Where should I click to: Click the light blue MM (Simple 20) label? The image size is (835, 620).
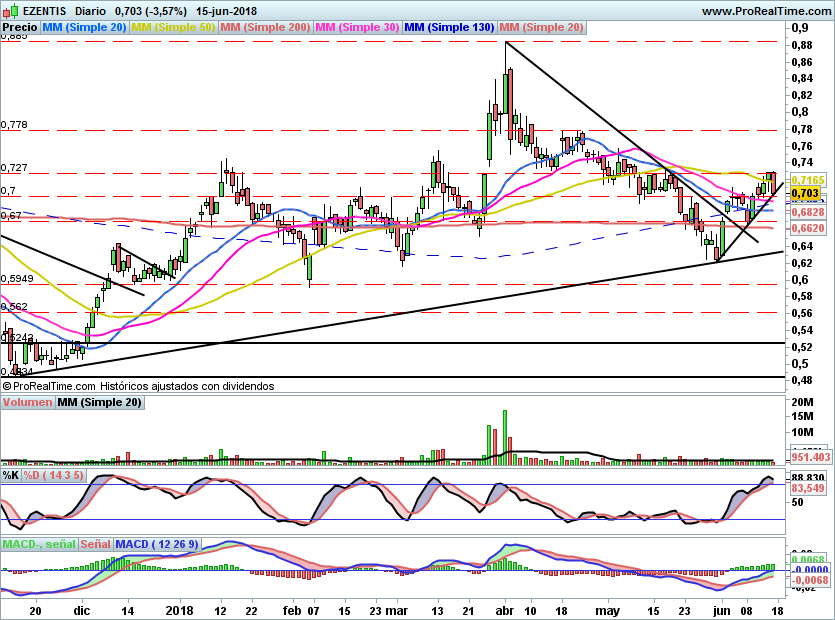(x=84, y=27)
